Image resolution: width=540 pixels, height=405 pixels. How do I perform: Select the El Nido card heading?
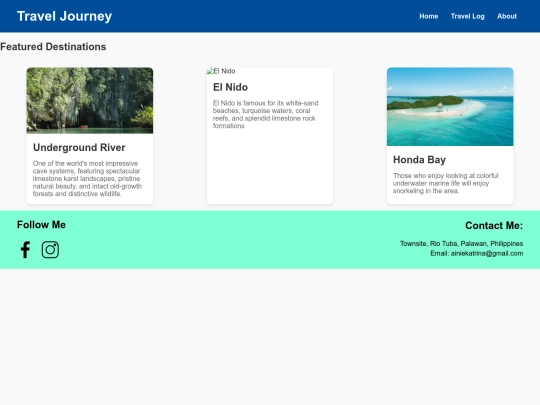pyautogui.click(x=230, y=87)
